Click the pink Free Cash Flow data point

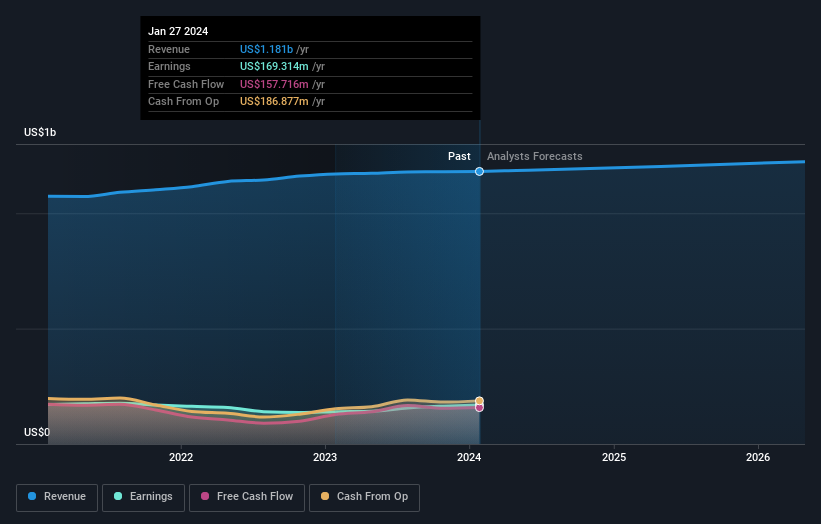(x=479, y=408)
